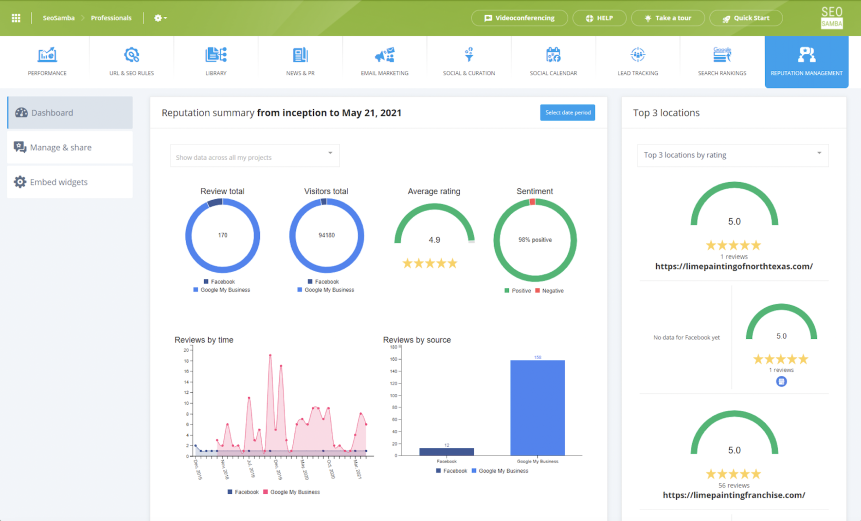
Task: Open the Performance module icon
Action: (47, 55)
